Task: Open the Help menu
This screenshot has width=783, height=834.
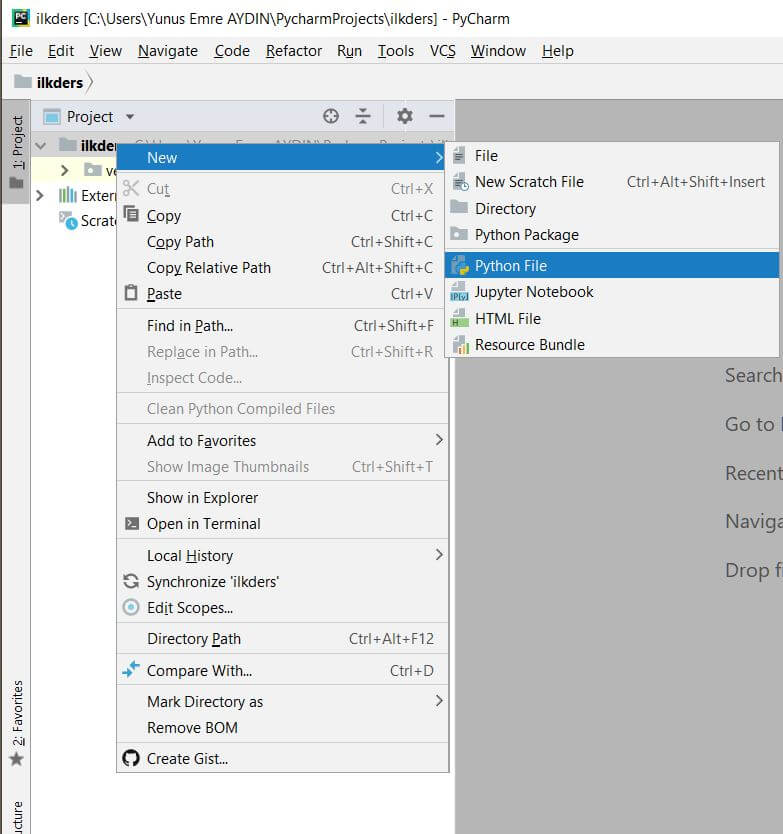Action: click(x=557, y=51)
